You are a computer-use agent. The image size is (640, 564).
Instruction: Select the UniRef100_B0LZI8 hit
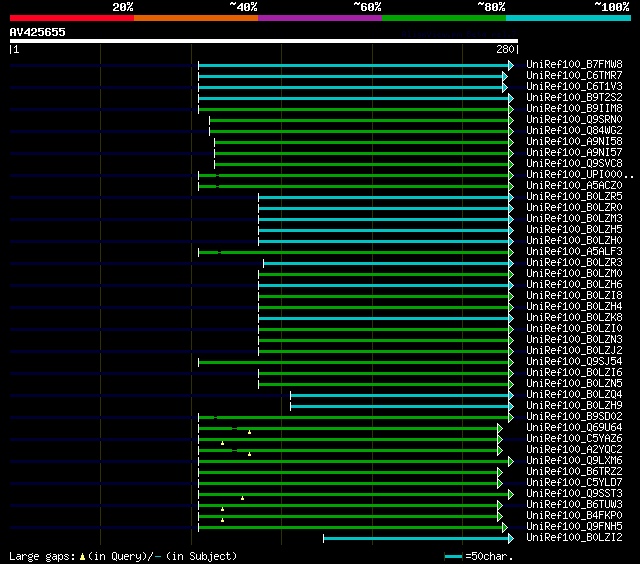(x=574, y=296)
